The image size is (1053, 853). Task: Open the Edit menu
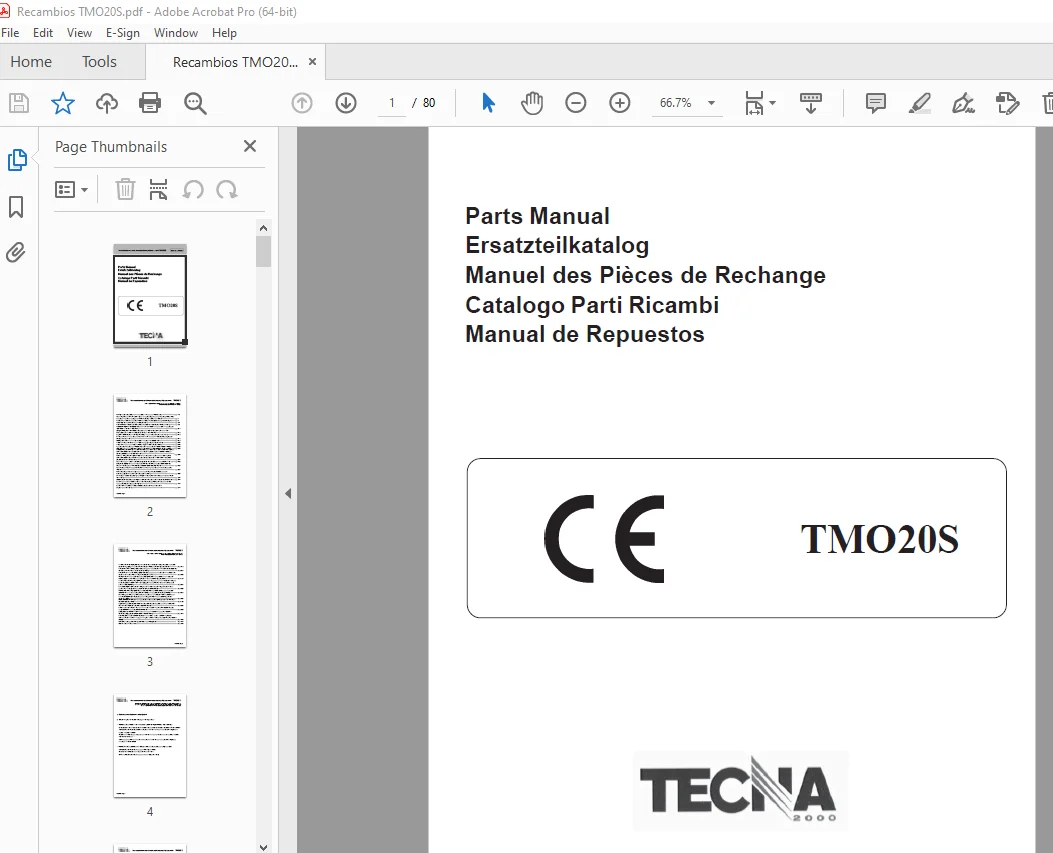[43, 32]
